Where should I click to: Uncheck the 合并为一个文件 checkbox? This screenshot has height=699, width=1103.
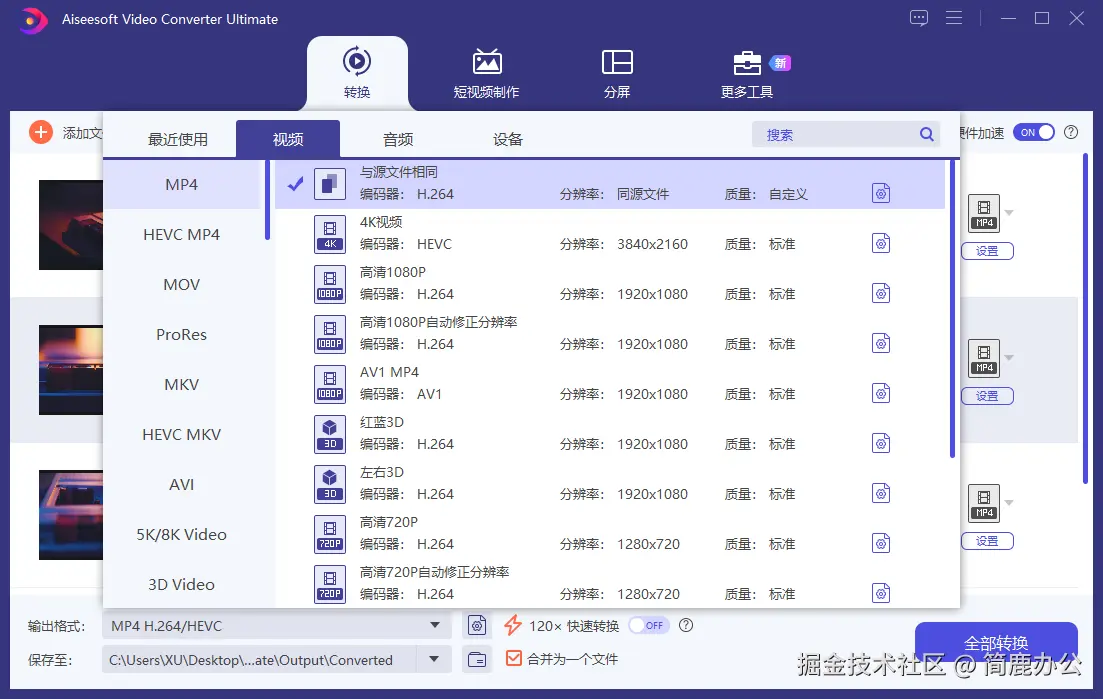pyautogui.click(x=514, y=659)
